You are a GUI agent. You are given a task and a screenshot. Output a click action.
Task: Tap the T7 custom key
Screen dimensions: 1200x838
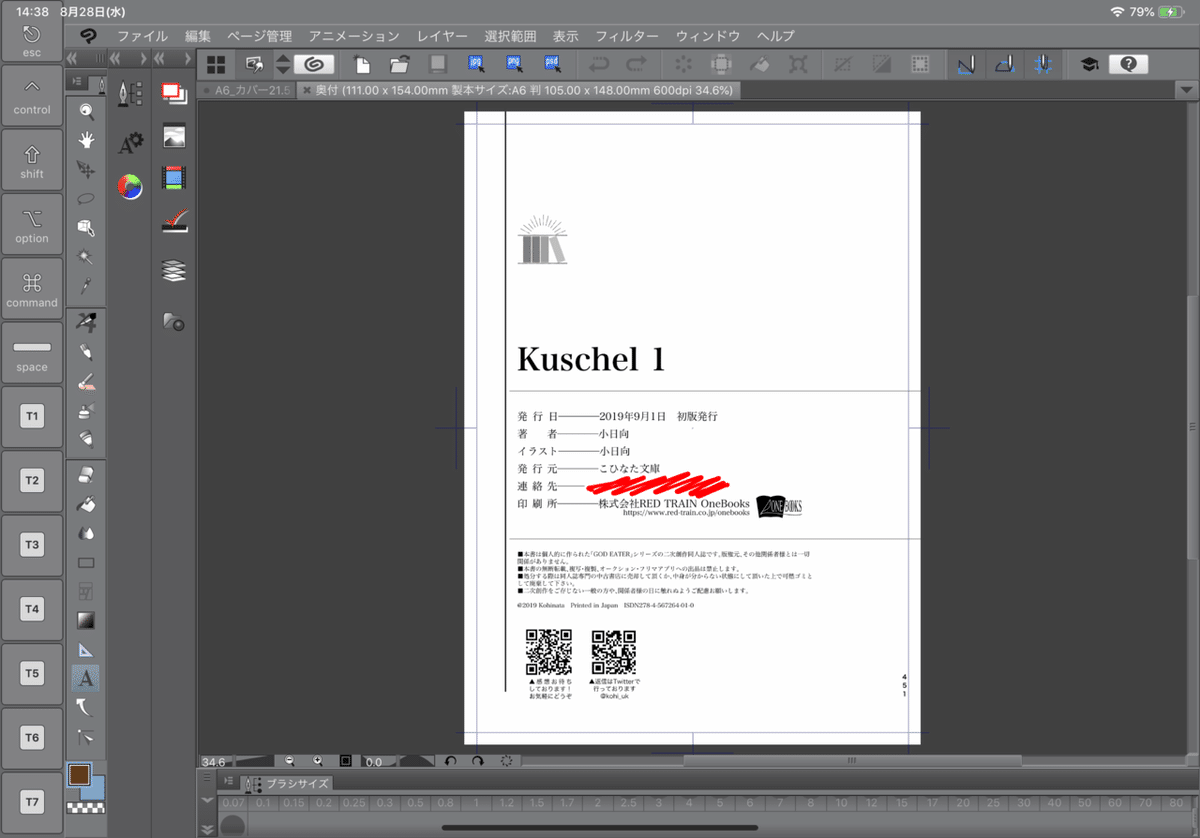[32, 802]
